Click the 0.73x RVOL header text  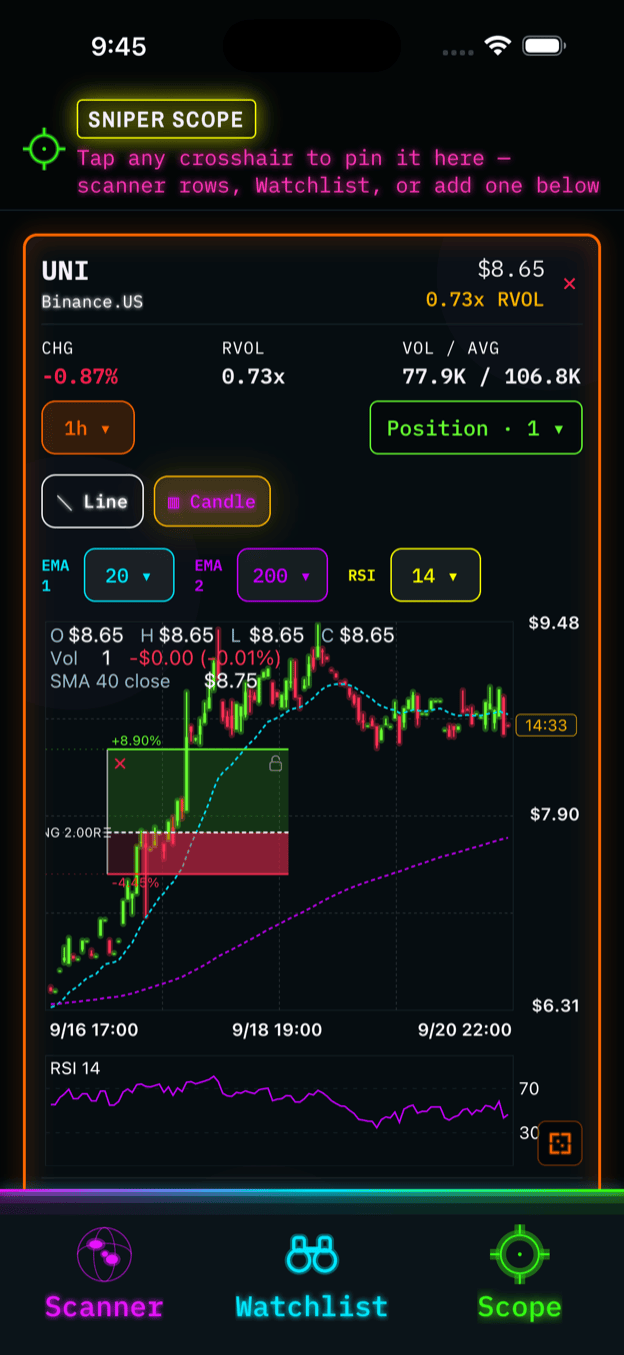(485, 300)
